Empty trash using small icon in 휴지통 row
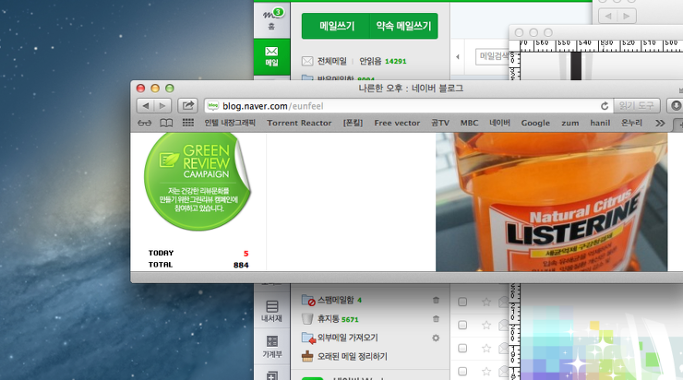This screenshot has width=683, height=380. pos(436,319)
